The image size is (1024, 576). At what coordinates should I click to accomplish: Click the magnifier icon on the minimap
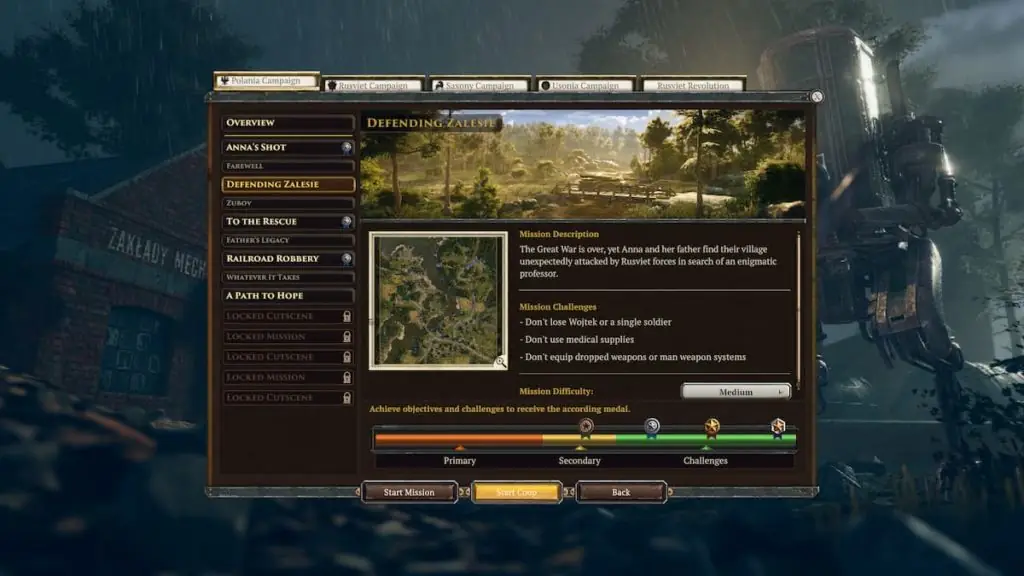pos(500,362)
